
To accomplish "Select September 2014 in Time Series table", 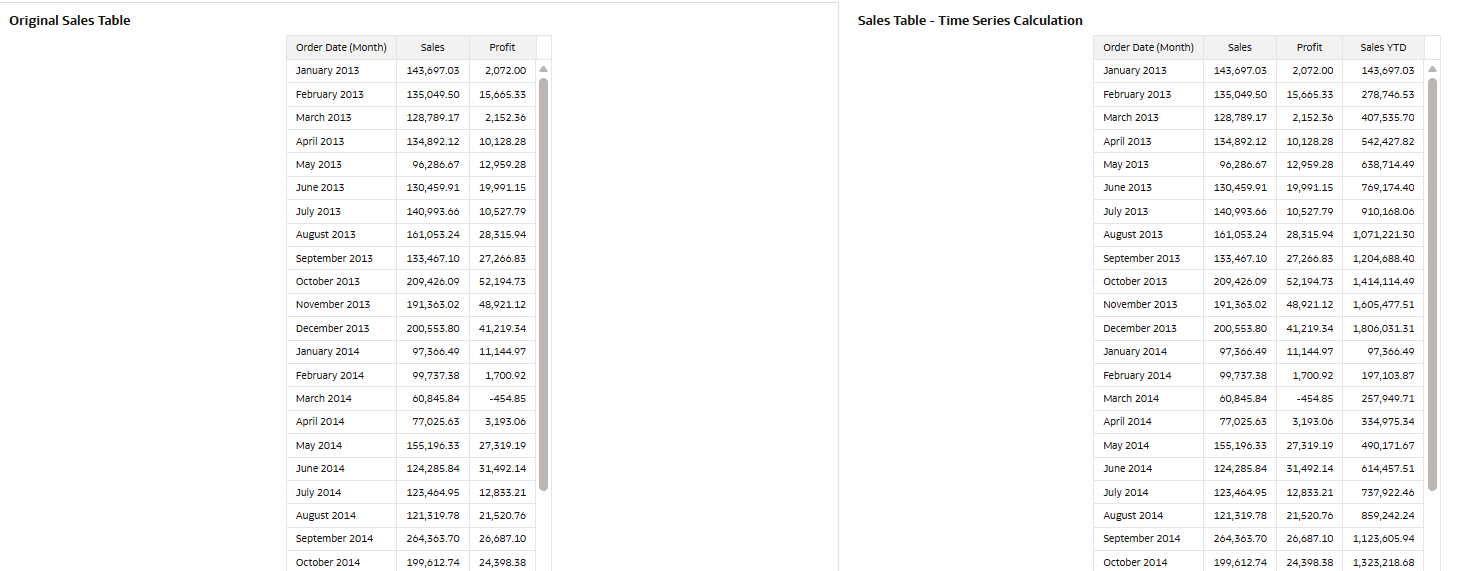I will point(1141,538).
